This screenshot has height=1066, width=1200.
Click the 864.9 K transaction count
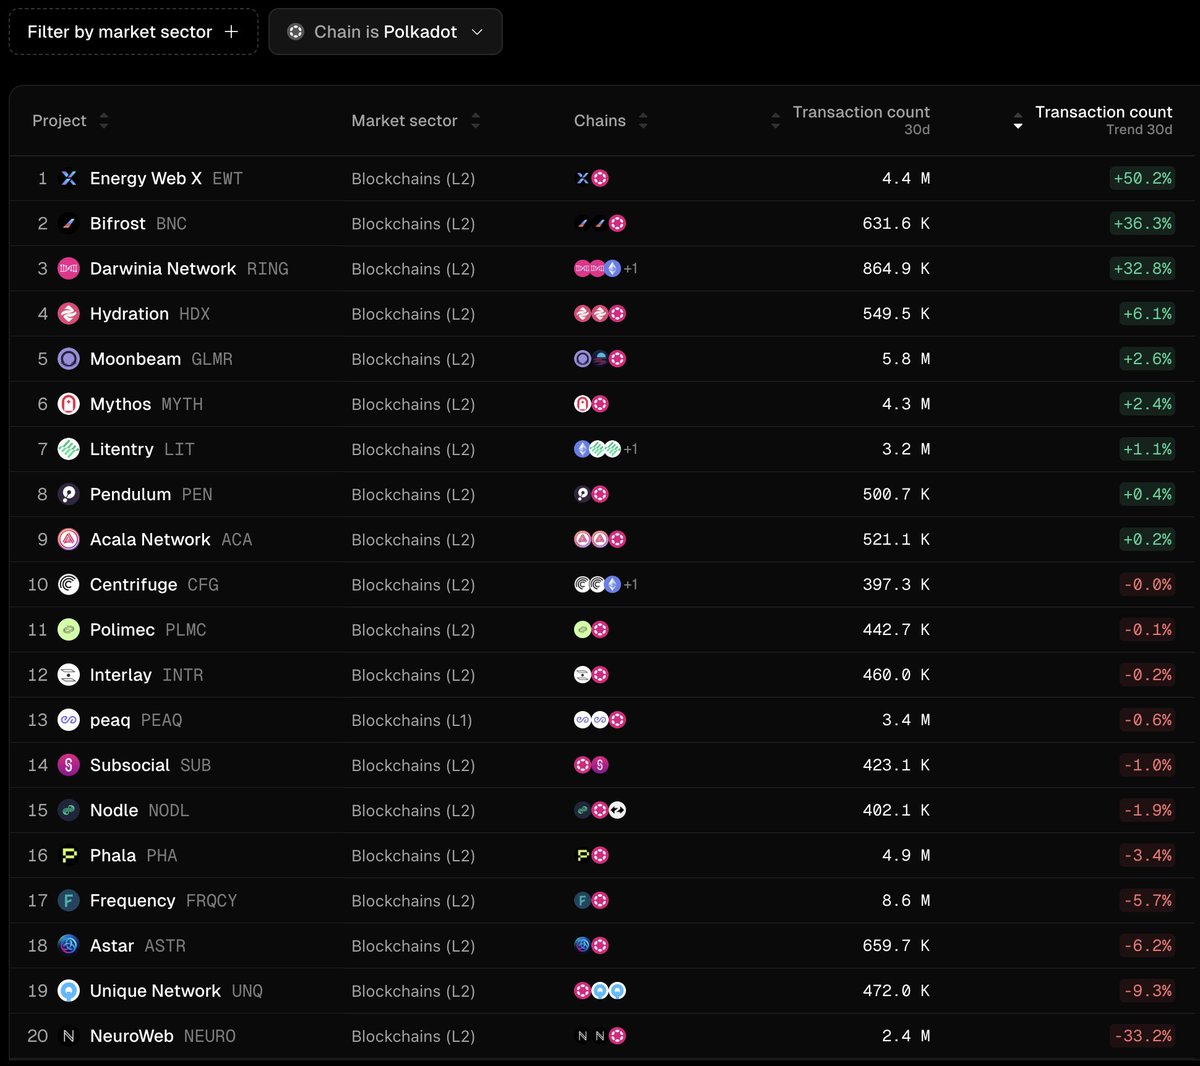896,268
